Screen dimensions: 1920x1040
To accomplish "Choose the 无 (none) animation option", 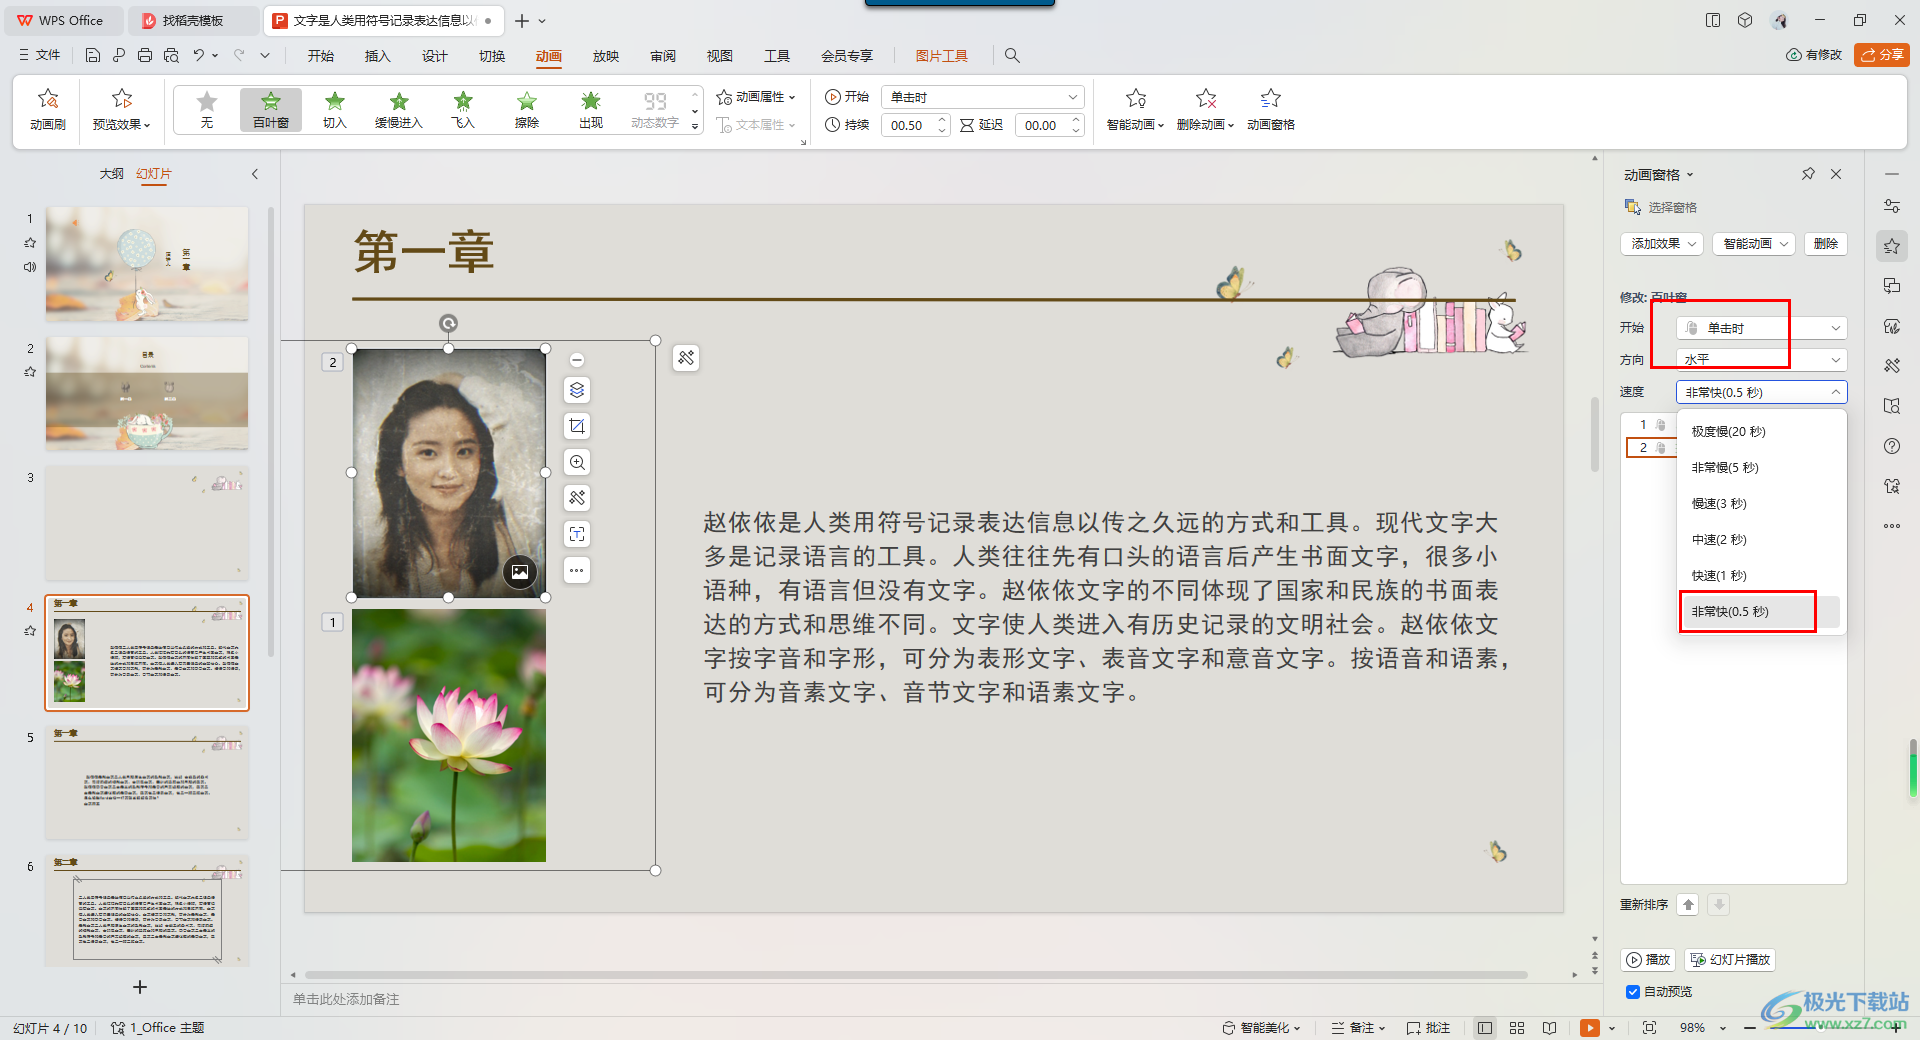I will click(x=206, y=109).
